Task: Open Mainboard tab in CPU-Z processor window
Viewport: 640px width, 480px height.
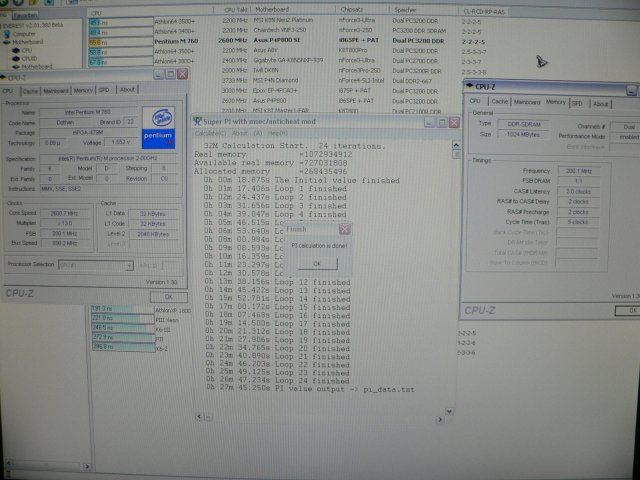Action: [56, 91]
